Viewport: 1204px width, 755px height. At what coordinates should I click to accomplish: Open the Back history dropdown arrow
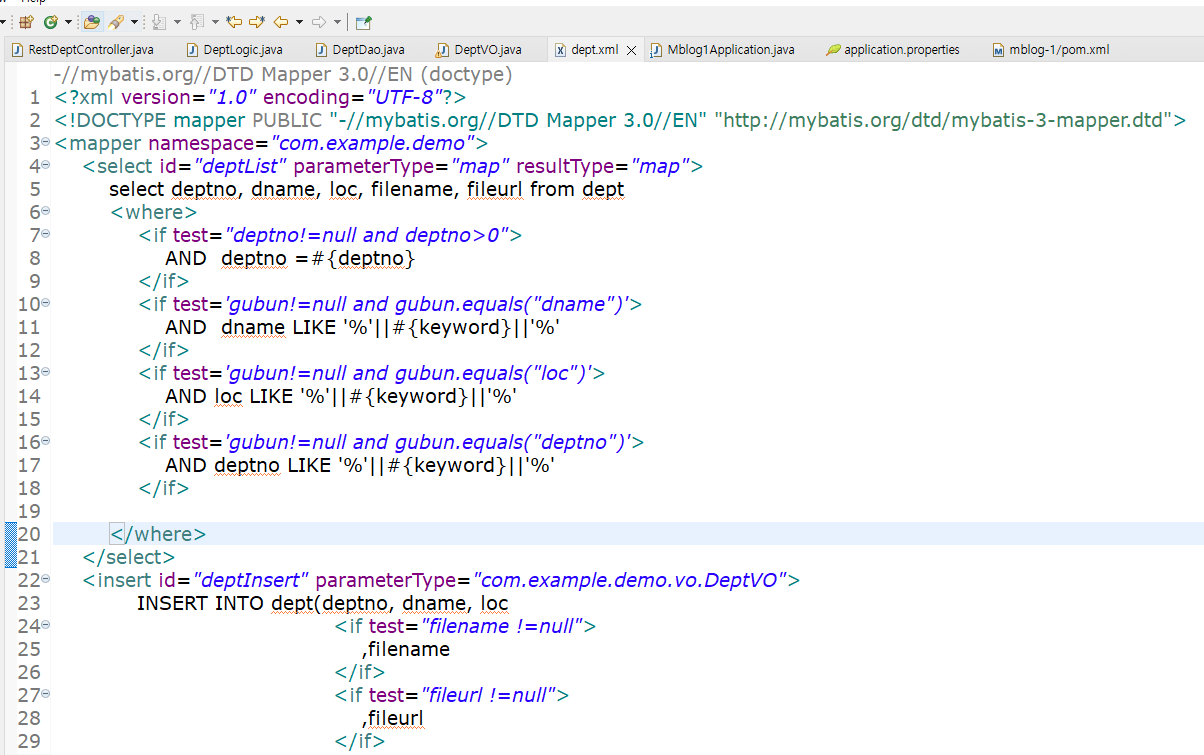(x=299, y=22)
